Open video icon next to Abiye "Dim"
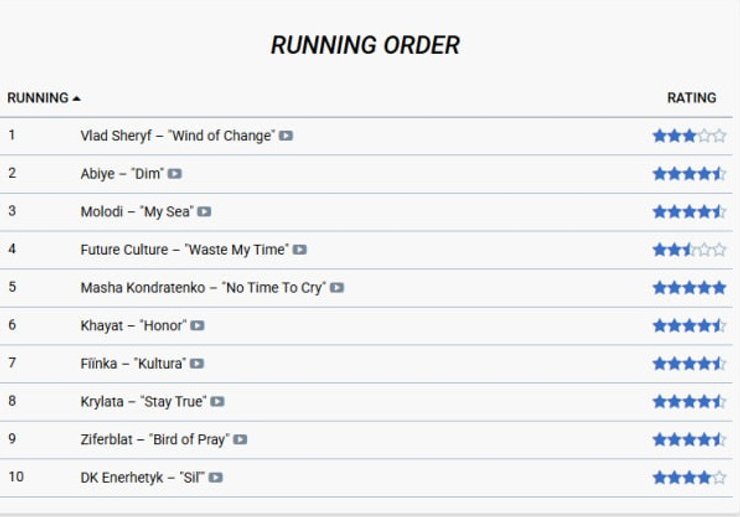The height and width of the screenshot is (517, 740). click(x=175, y=174)
